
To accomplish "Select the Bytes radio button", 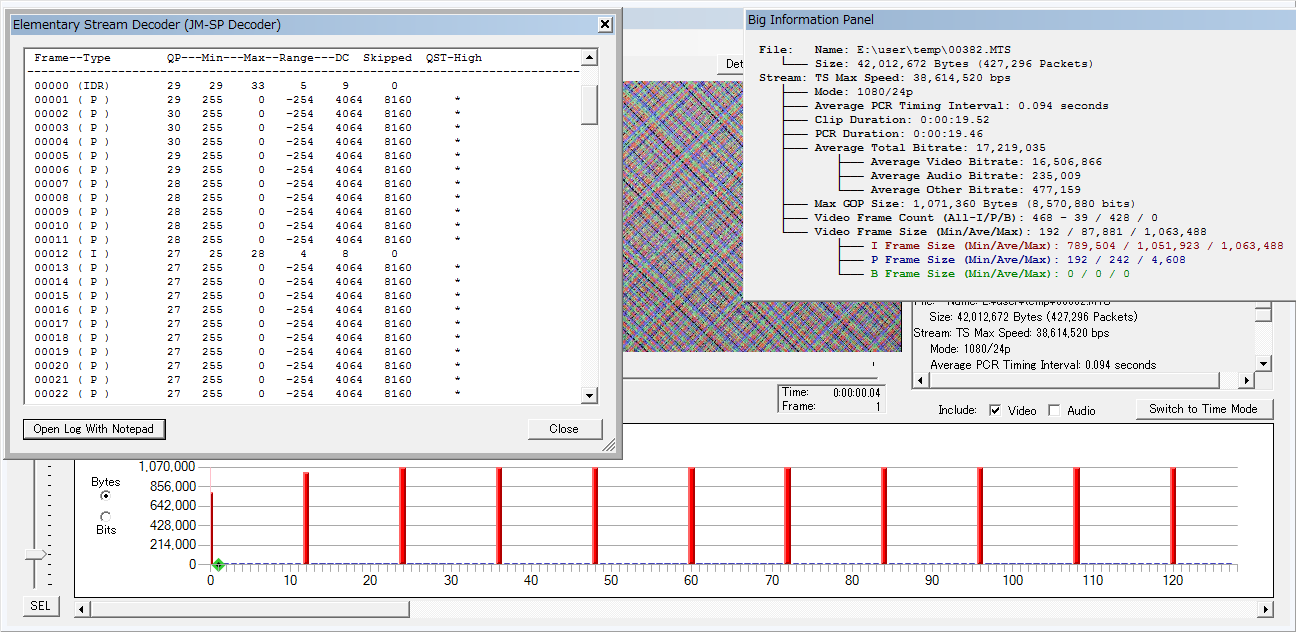I will [106, 495].
